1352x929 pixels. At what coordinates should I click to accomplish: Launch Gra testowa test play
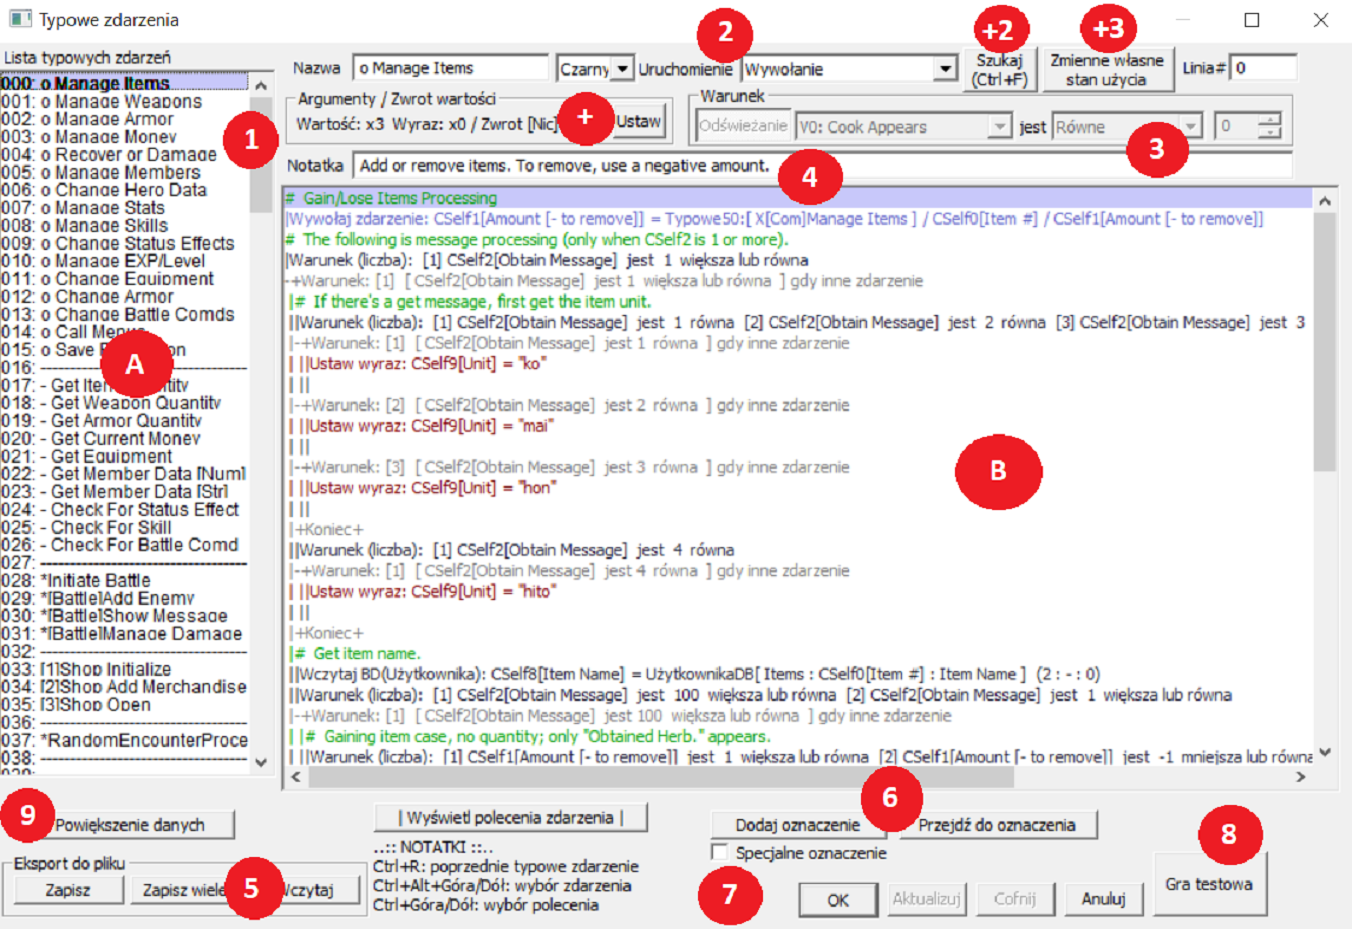point(1208,884)
